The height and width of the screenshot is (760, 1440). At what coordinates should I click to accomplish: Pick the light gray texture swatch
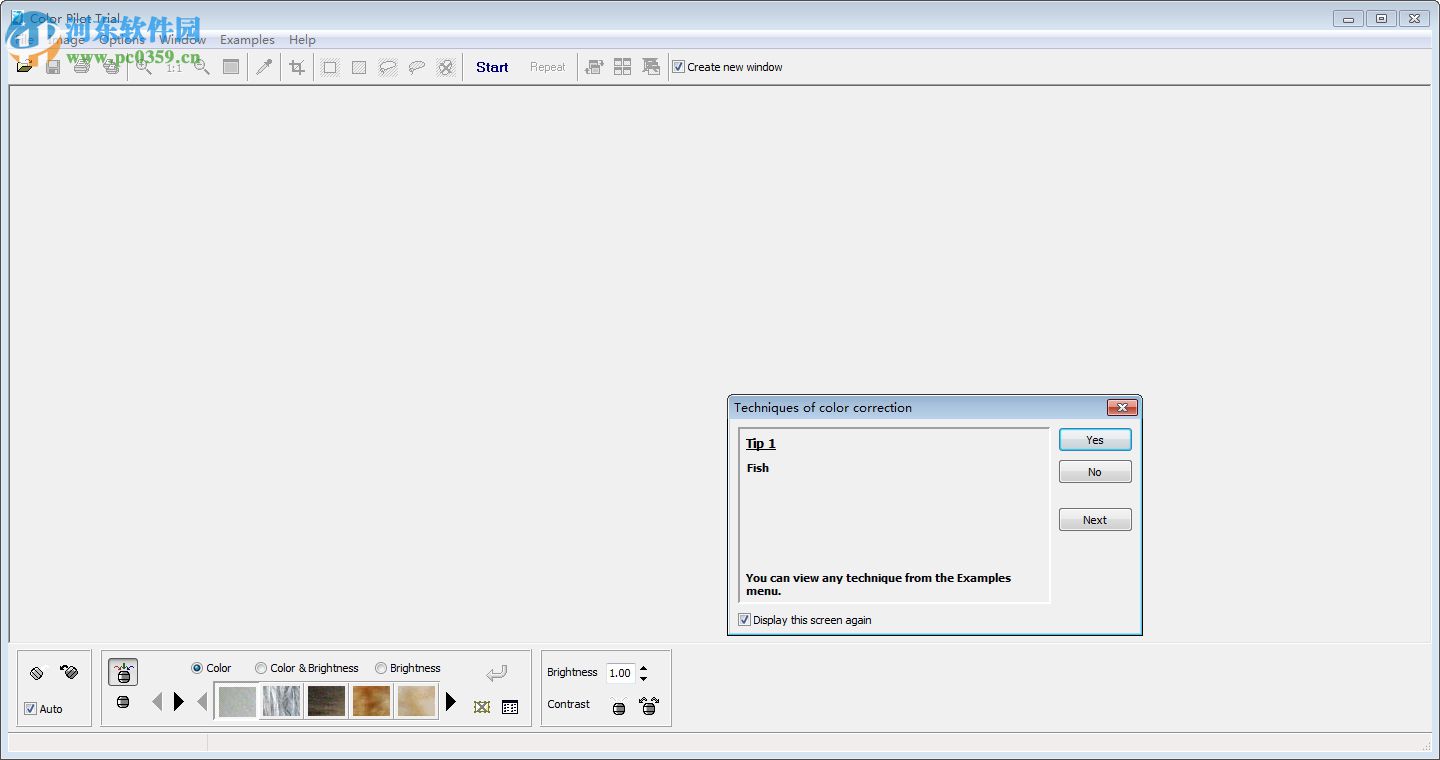(x=237, y=701)
